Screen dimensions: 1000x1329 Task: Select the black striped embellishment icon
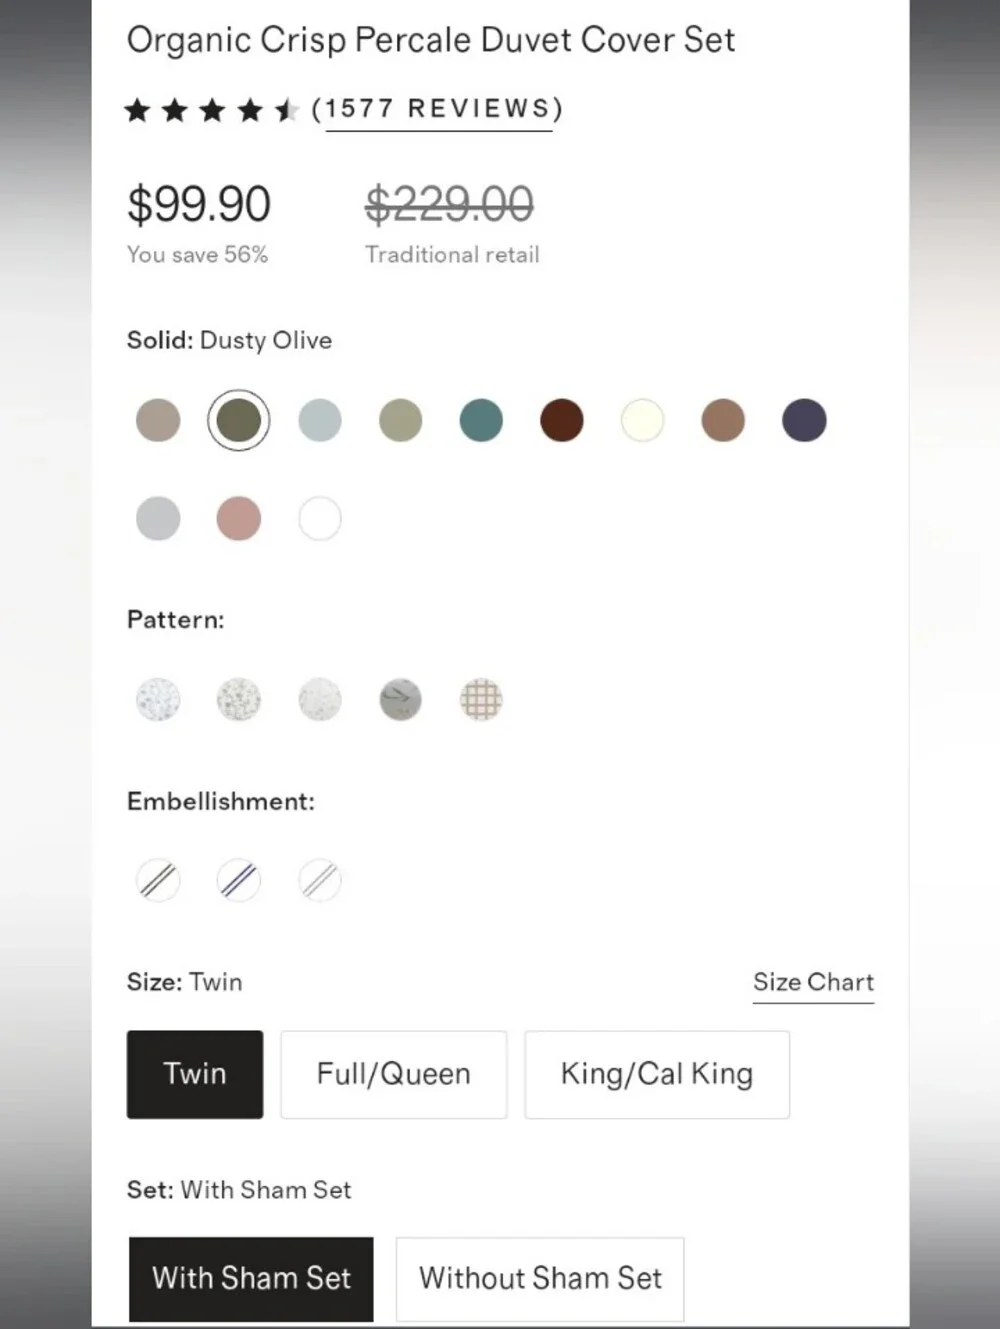click(158, 881)
